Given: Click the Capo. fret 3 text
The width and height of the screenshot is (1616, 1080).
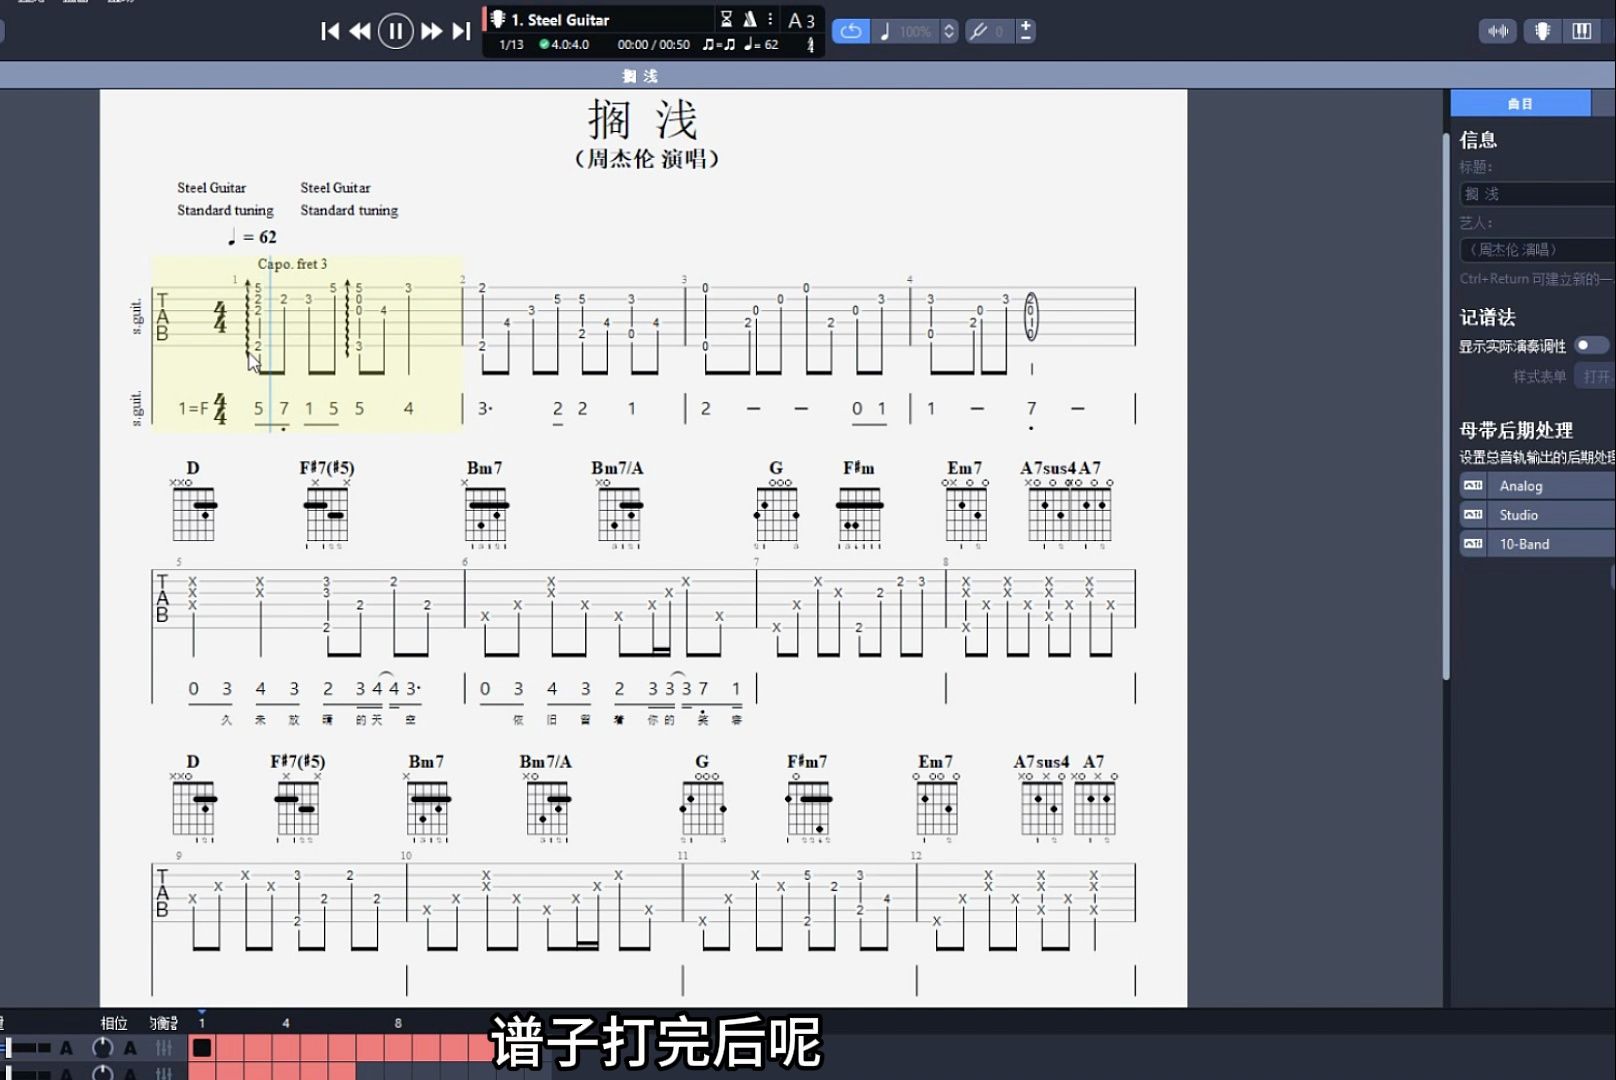Looking at the screenshot, I should (292, 264).
